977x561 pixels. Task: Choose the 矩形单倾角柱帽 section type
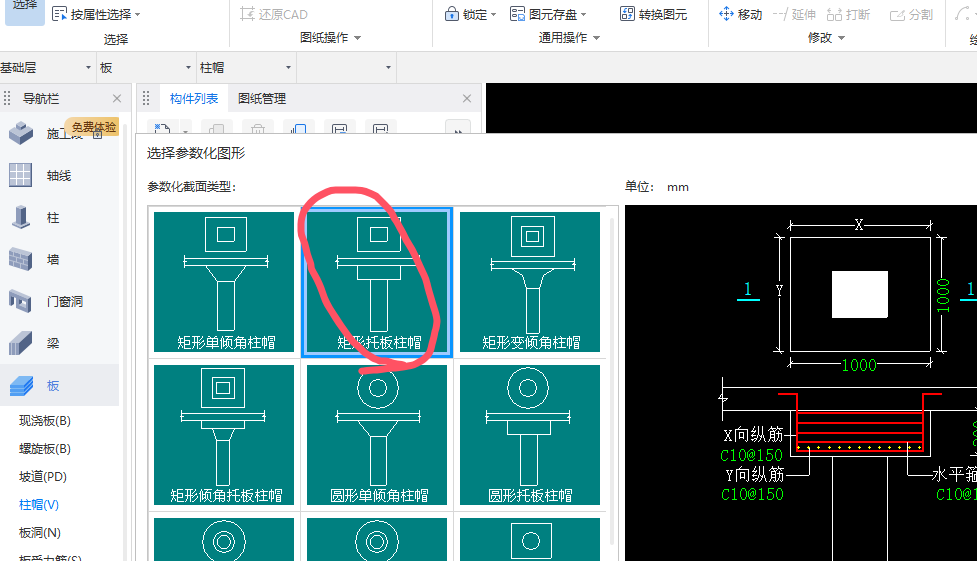224,282
